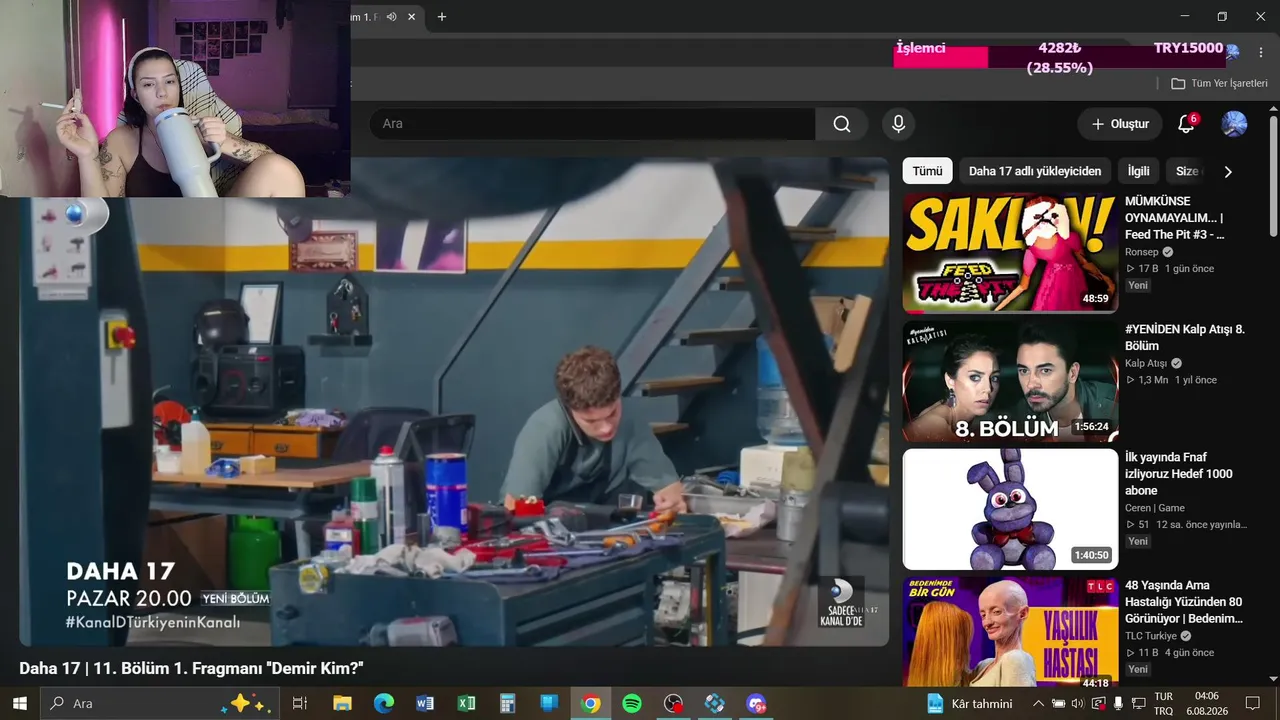
Task: Open the YouTube account avatar menu
Action: pos(1234,124)
